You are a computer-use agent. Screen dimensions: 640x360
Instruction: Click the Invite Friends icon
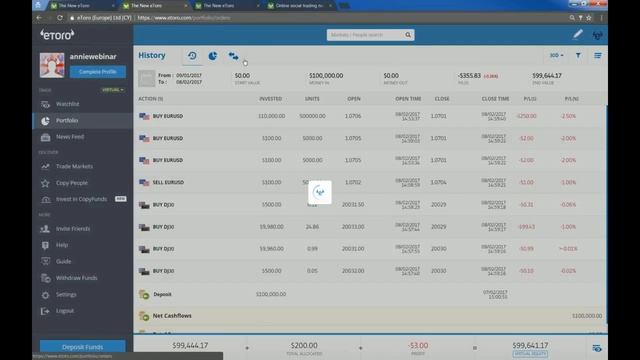45,229
